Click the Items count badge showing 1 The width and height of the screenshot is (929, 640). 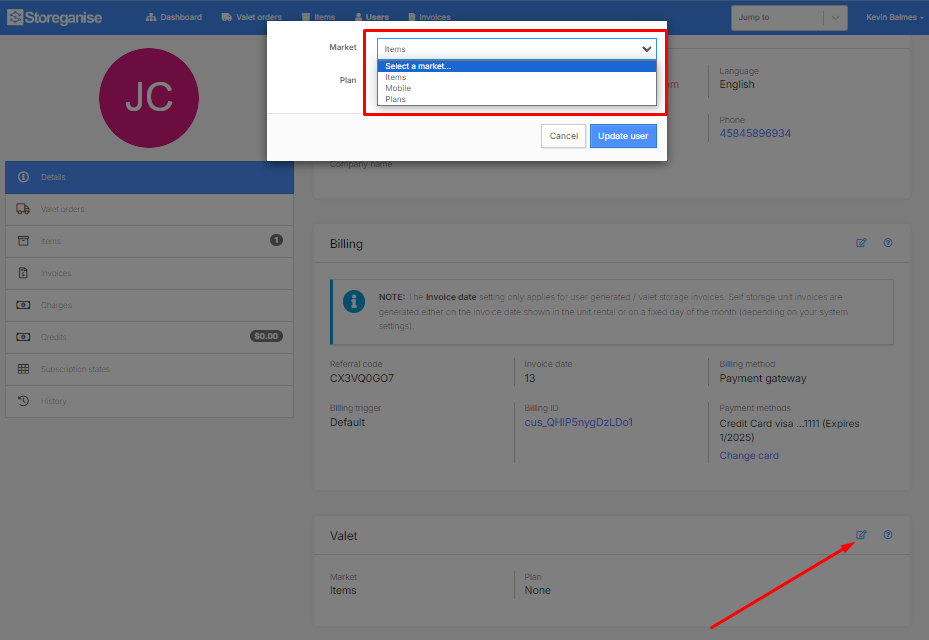(276, 240)
